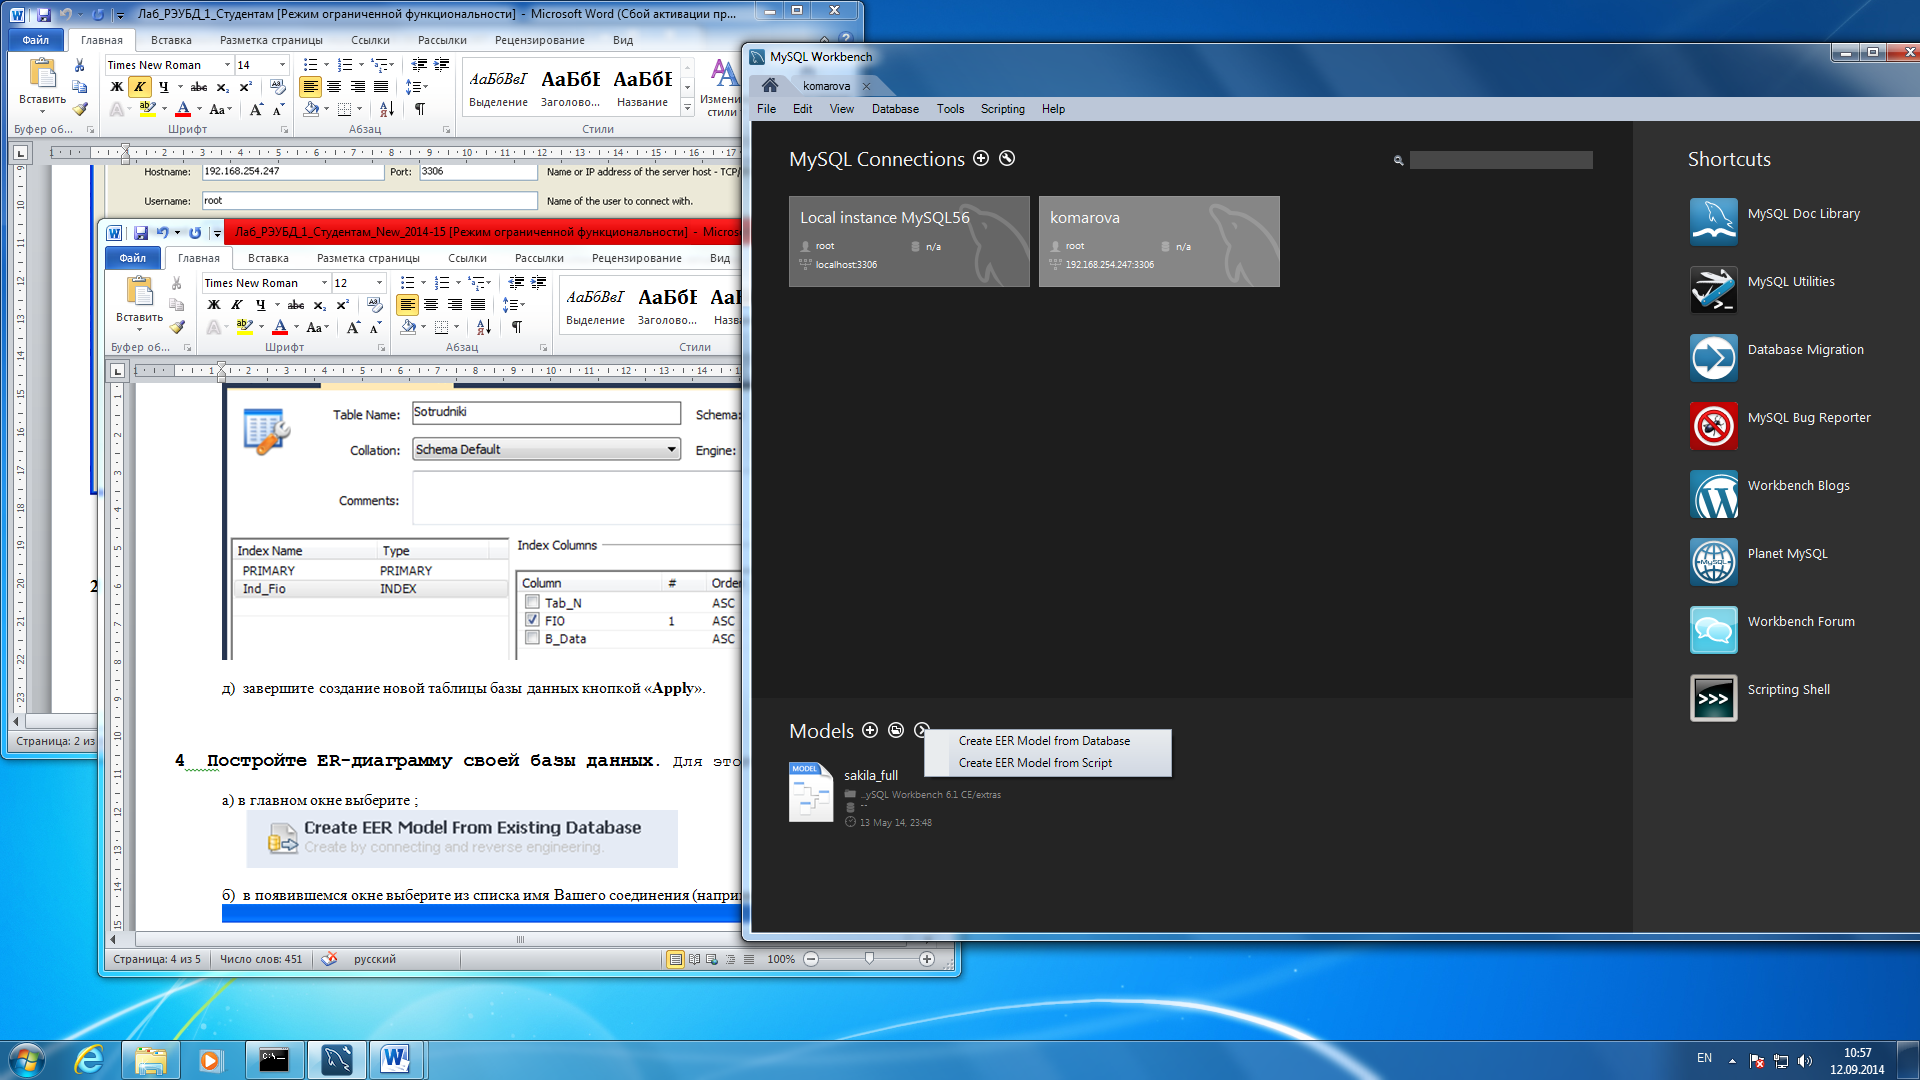Click the komarova connection tab

pos(824,83)
